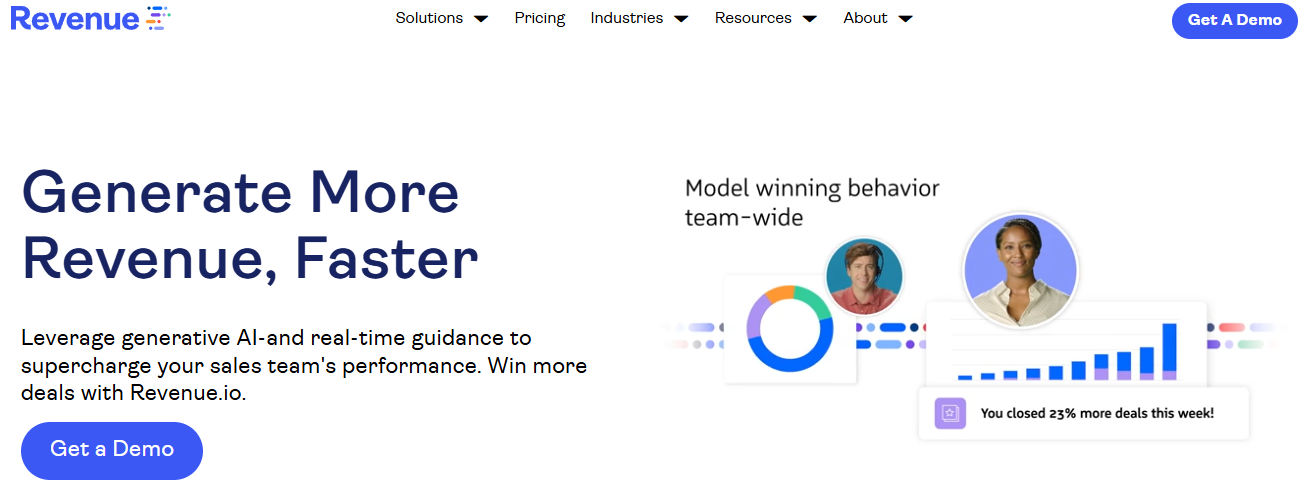This screenshot has width=1311, height=504.
Task: Select the About menu label
Action: (865, 18)
